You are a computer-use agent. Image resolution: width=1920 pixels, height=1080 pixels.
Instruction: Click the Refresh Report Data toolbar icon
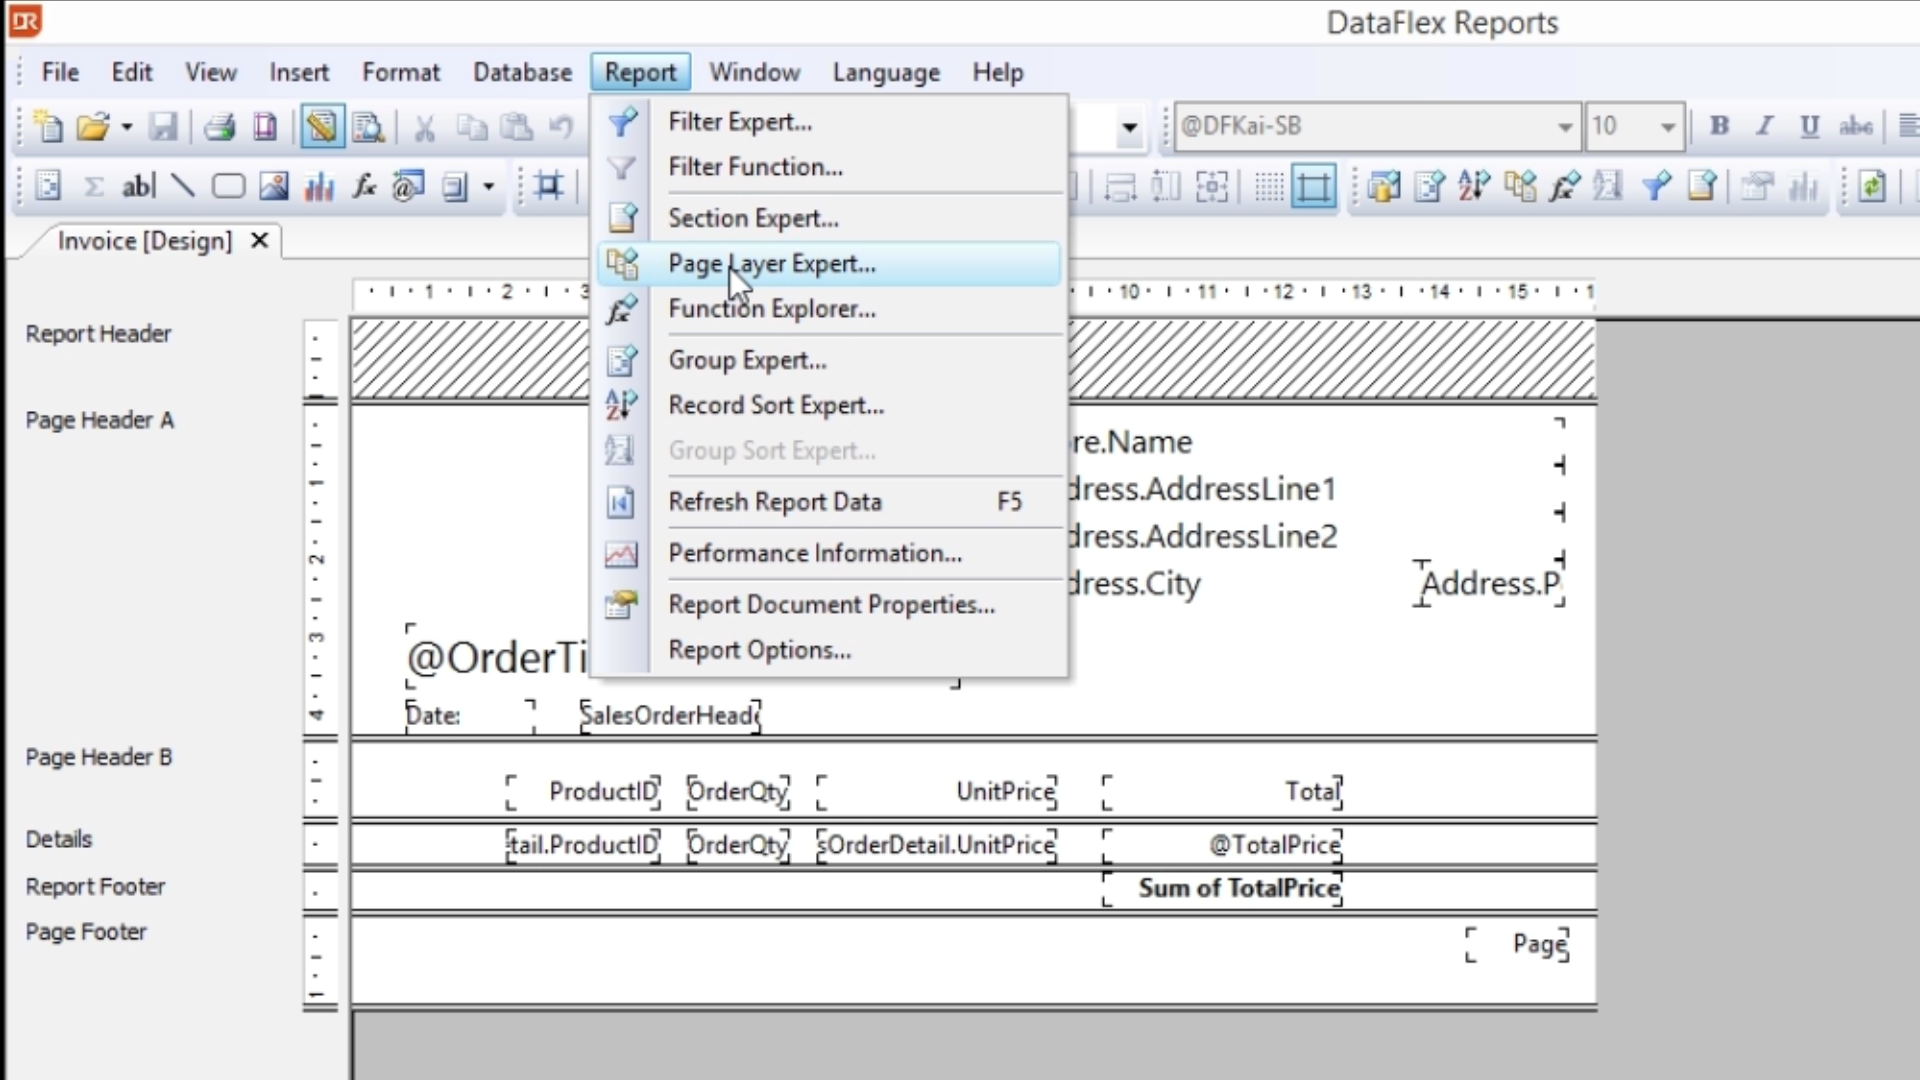click(1872, 186)
